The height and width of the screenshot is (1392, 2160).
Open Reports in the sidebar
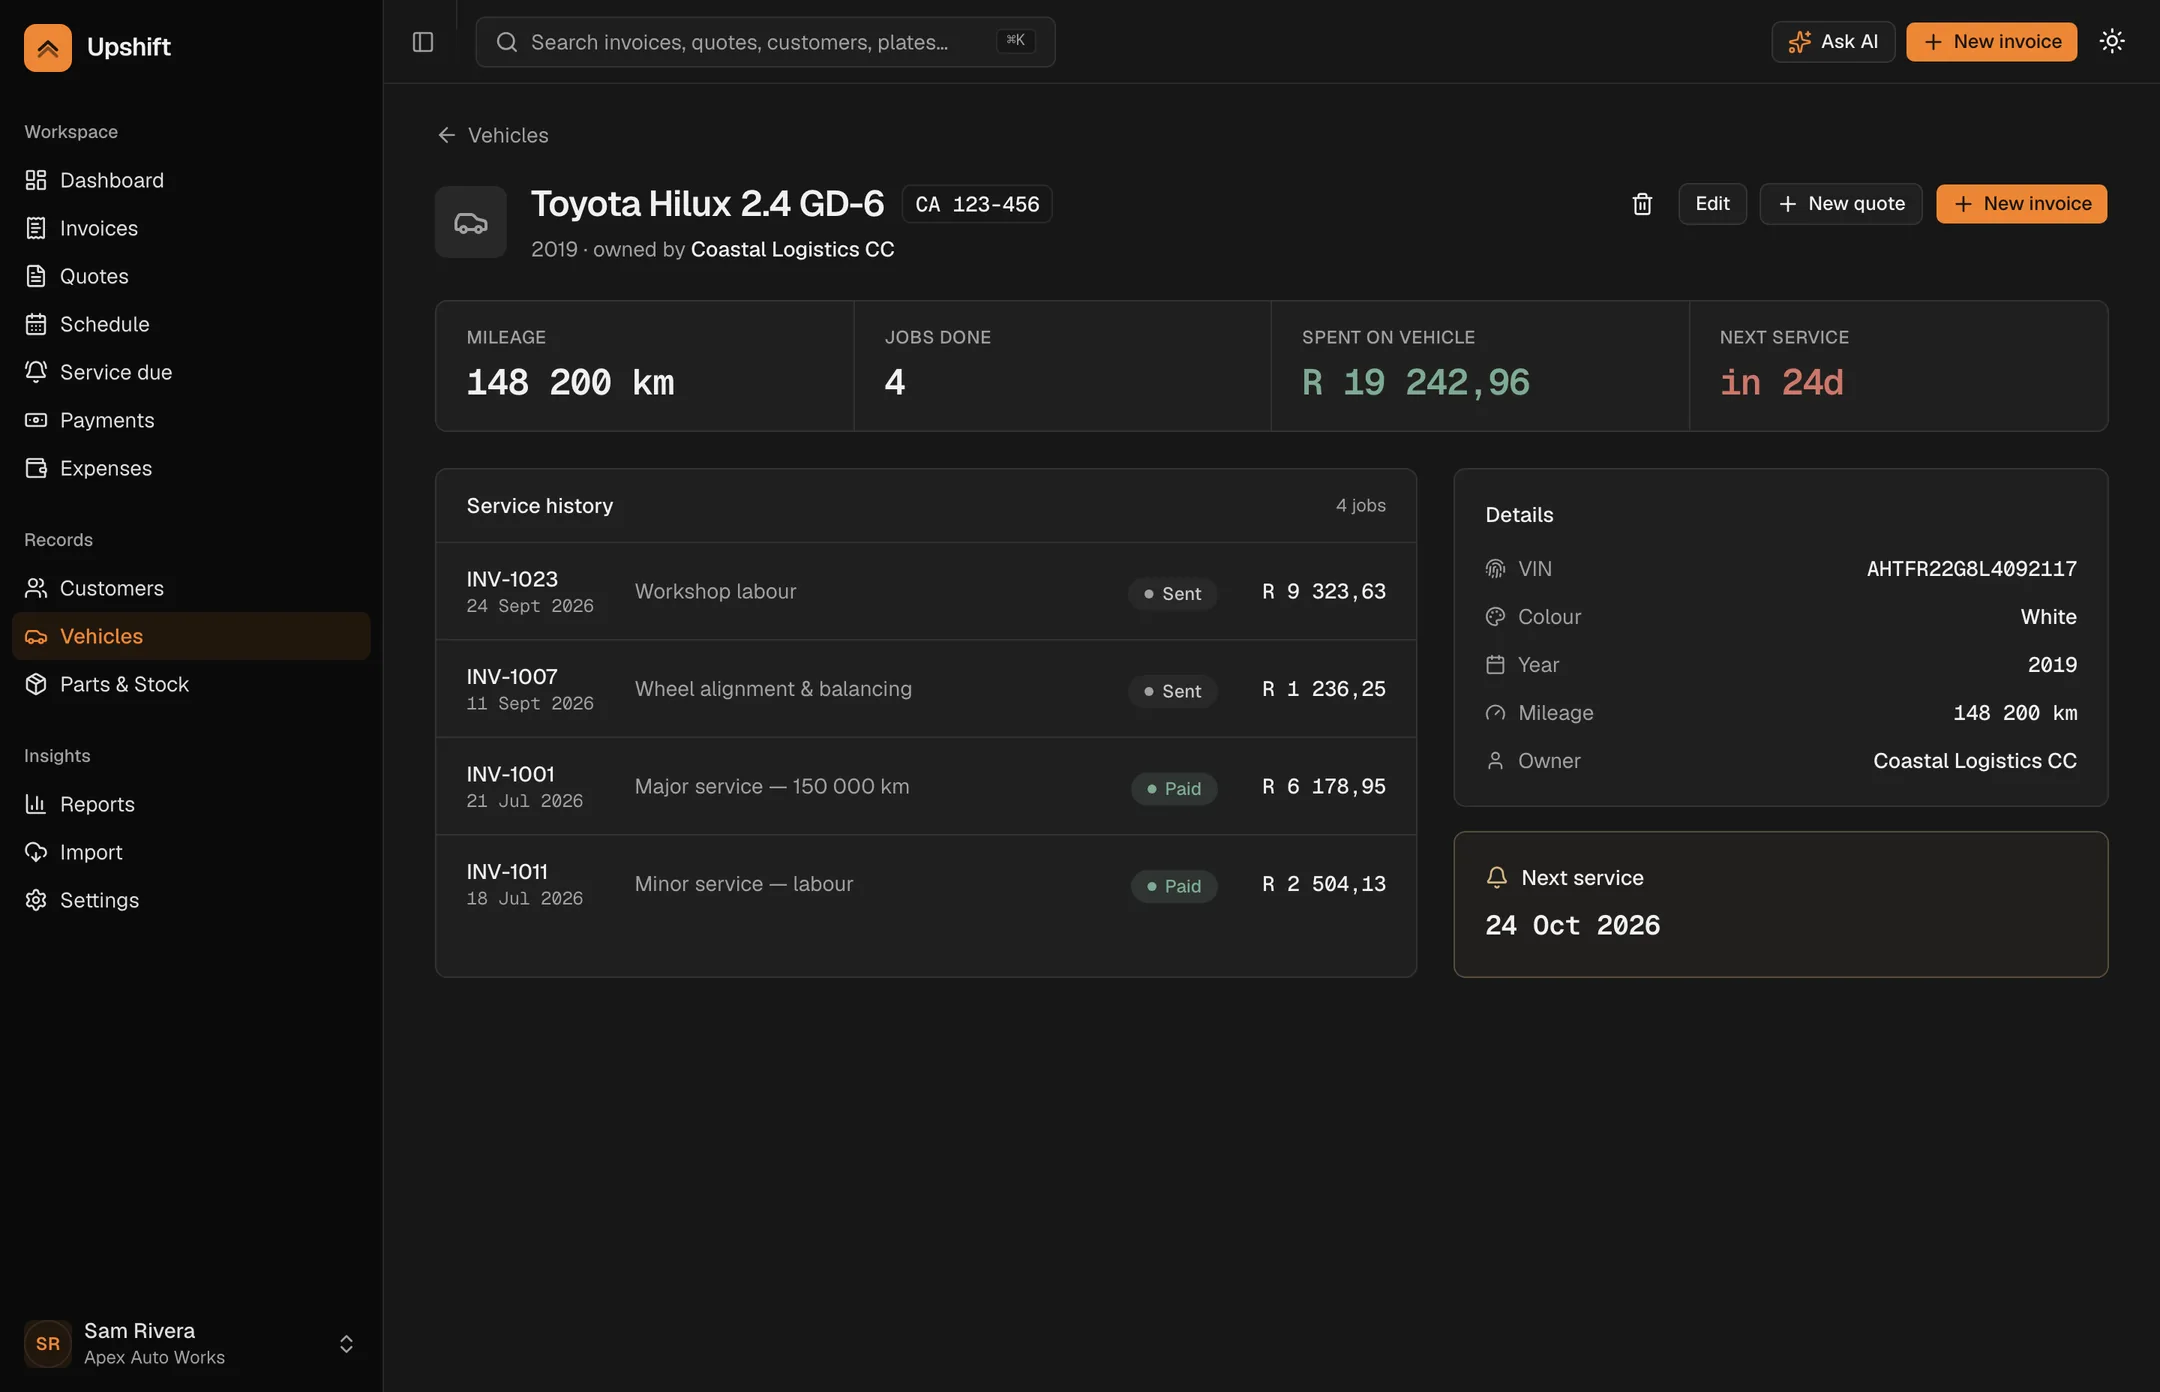[191, 804]
